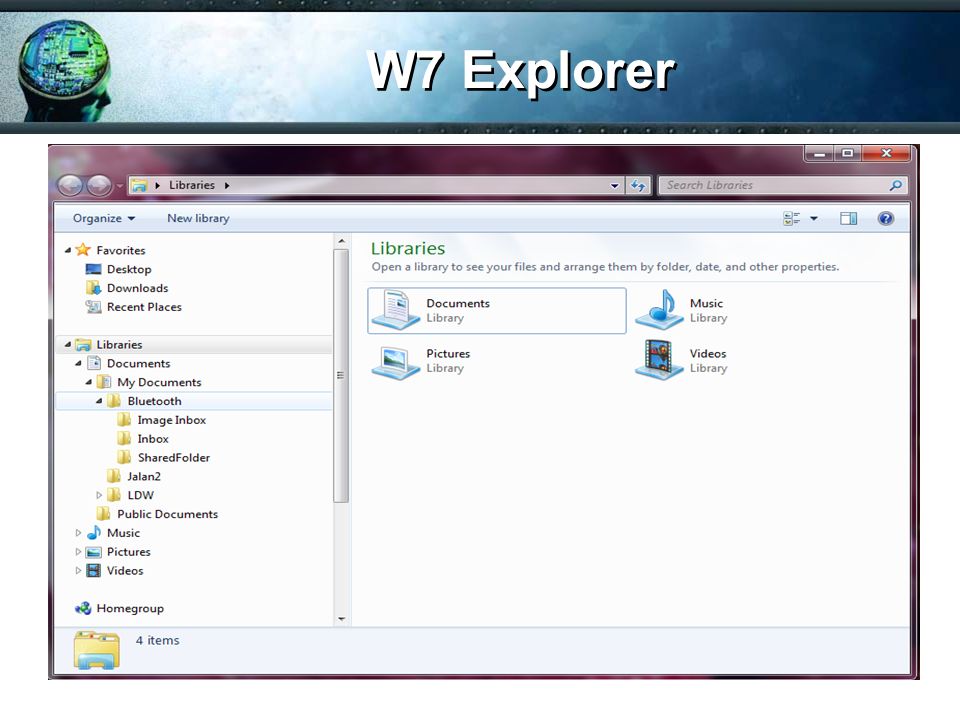Change view using the view icon

(x=792, y=219)
